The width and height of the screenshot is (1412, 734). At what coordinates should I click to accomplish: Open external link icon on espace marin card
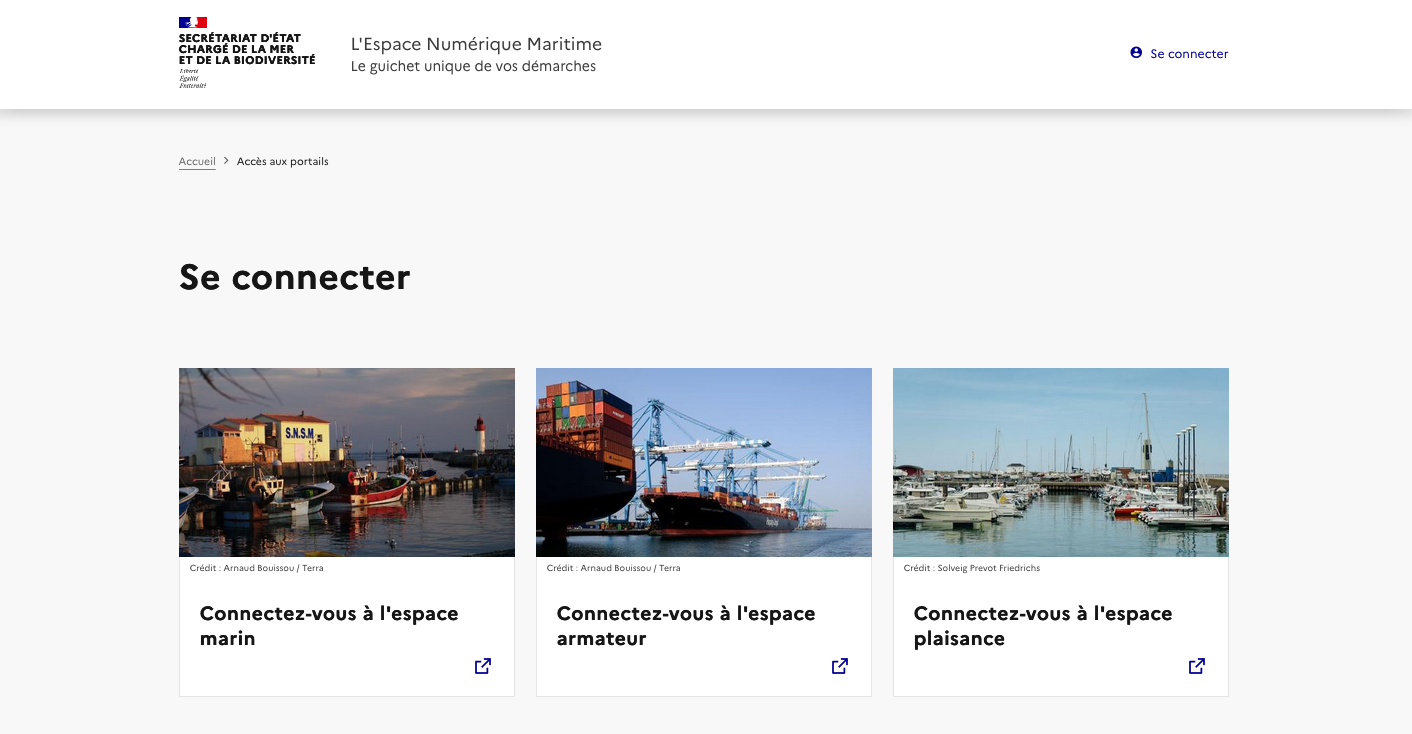483,666
